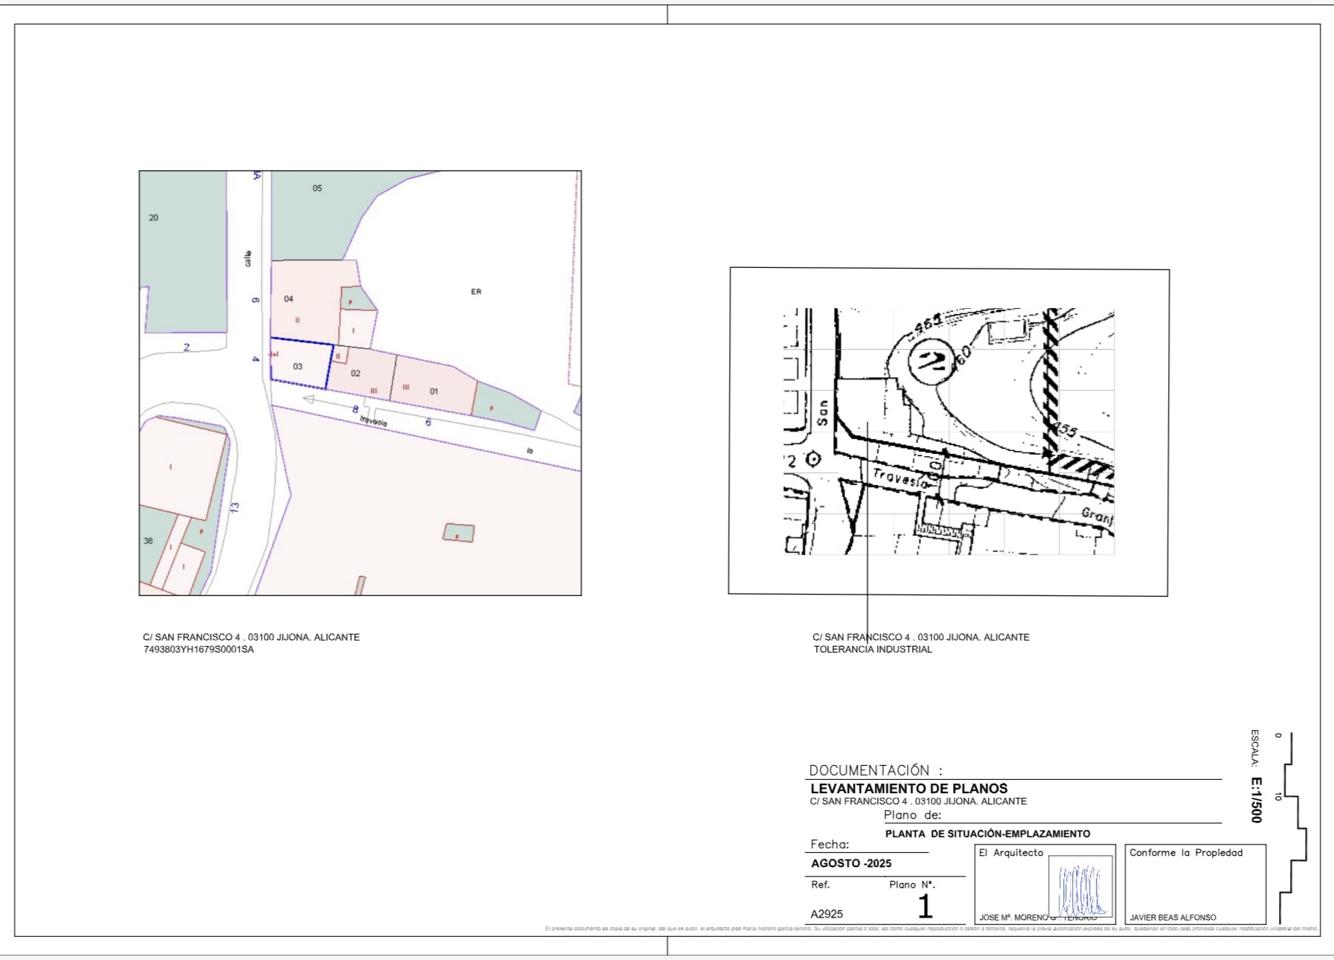Select parcel label 02 on cadastral map

click(x=355, y=373)
